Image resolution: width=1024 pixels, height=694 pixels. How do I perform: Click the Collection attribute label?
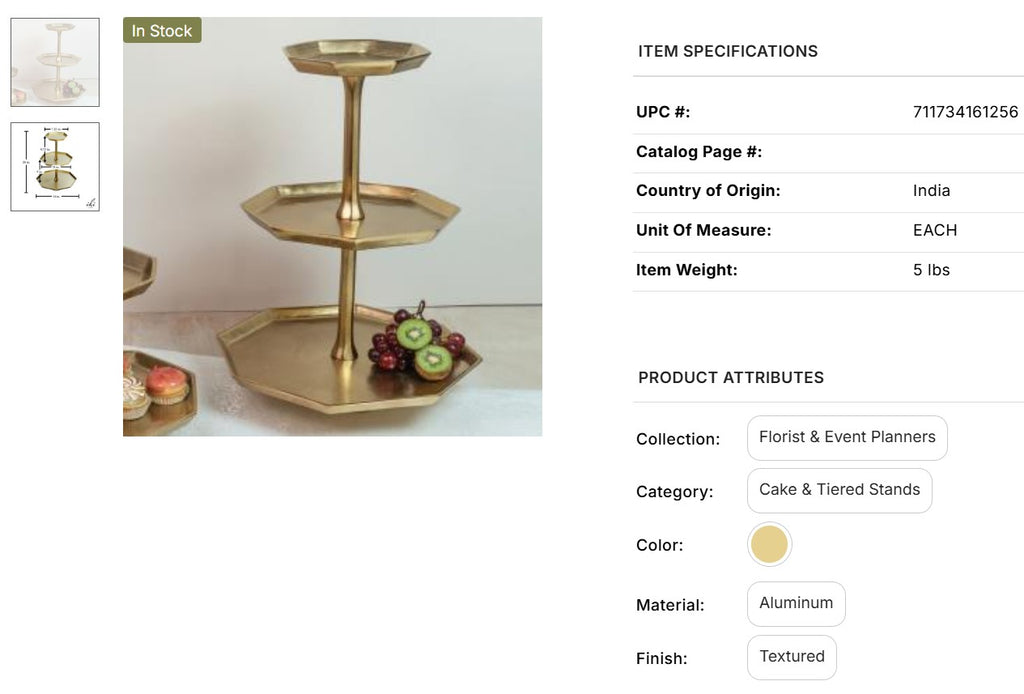(678, 439)
